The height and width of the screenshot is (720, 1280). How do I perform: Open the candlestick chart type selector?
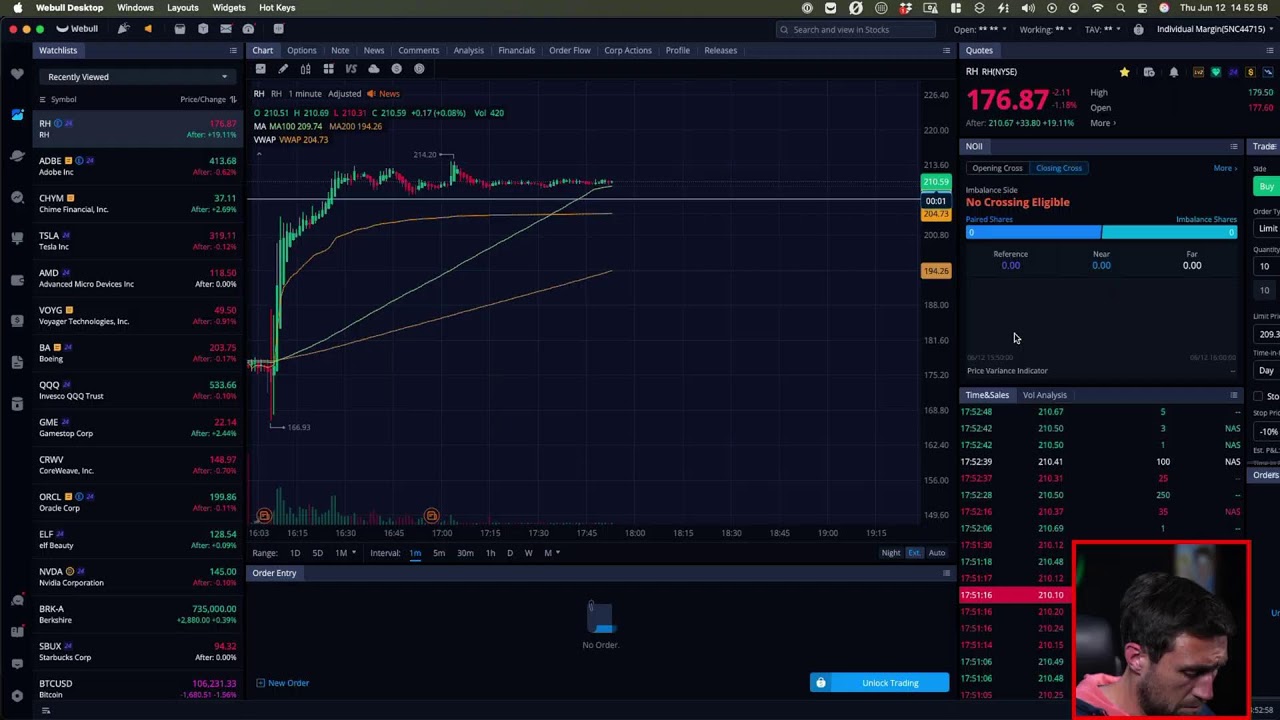click(x=305, y=69)
